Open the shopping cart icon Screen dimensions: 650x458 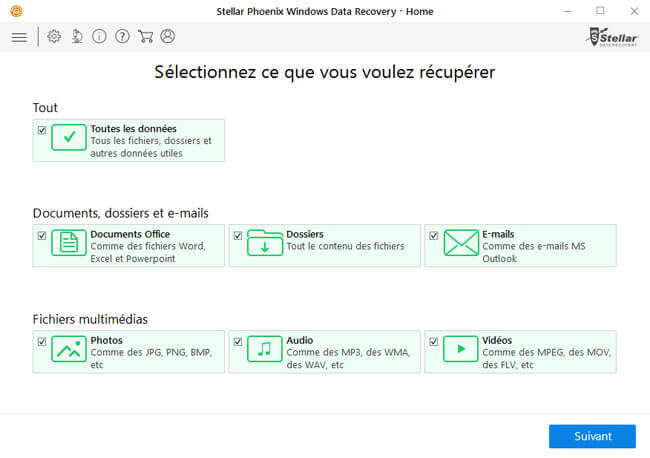(145, 37)
